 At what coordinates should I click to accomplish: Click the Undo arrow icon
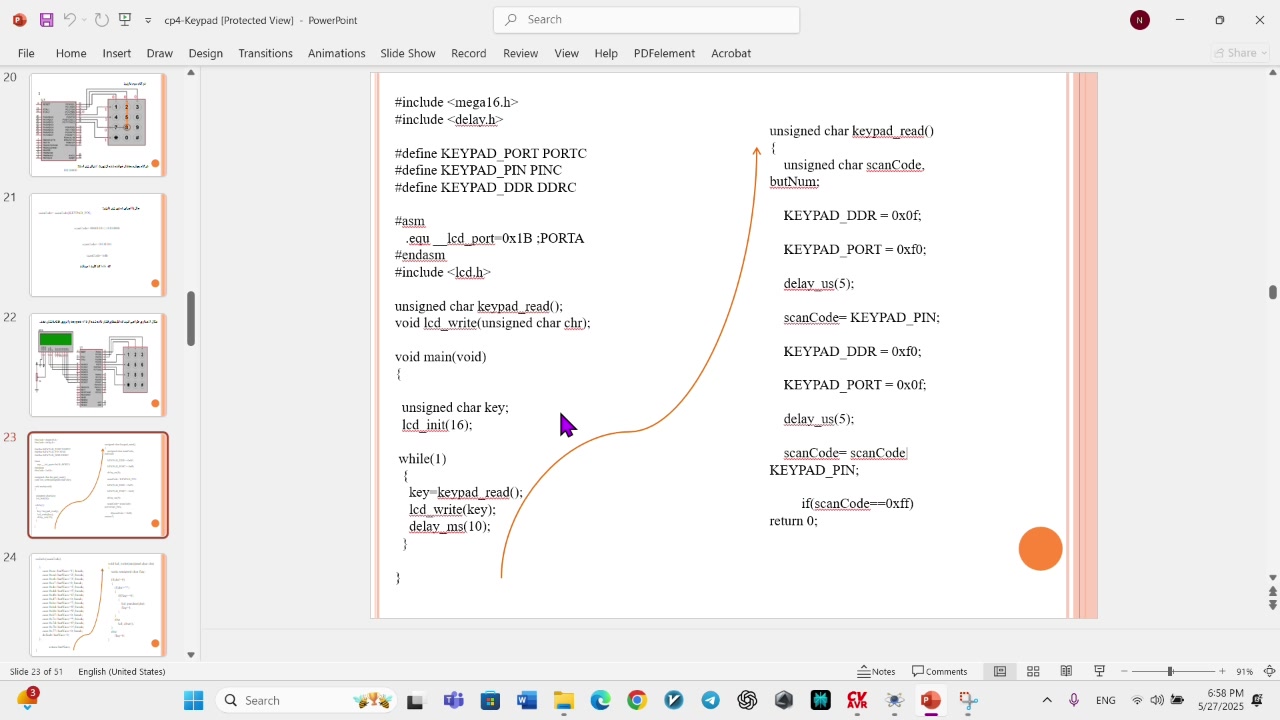pos(69,20)
